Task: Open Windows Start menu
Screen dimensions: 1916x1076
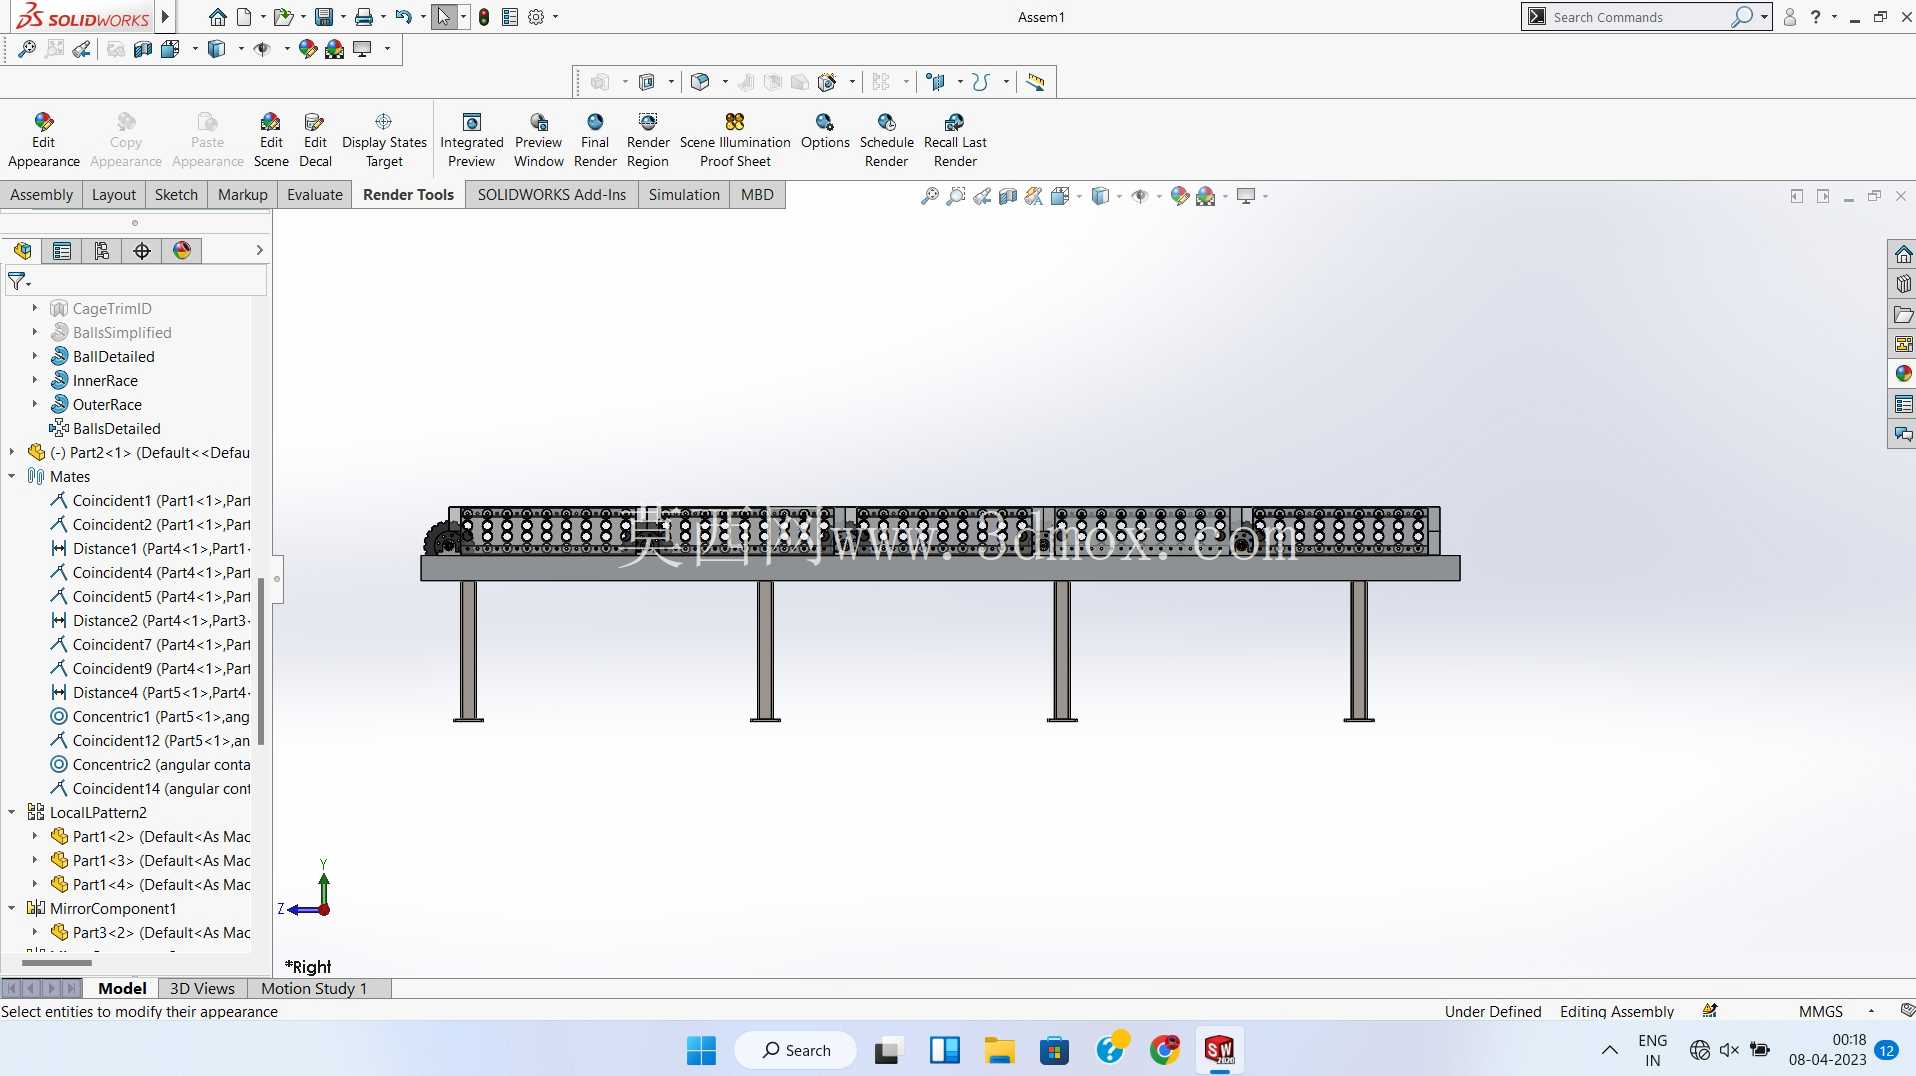Action: (x=701, y=1050)
